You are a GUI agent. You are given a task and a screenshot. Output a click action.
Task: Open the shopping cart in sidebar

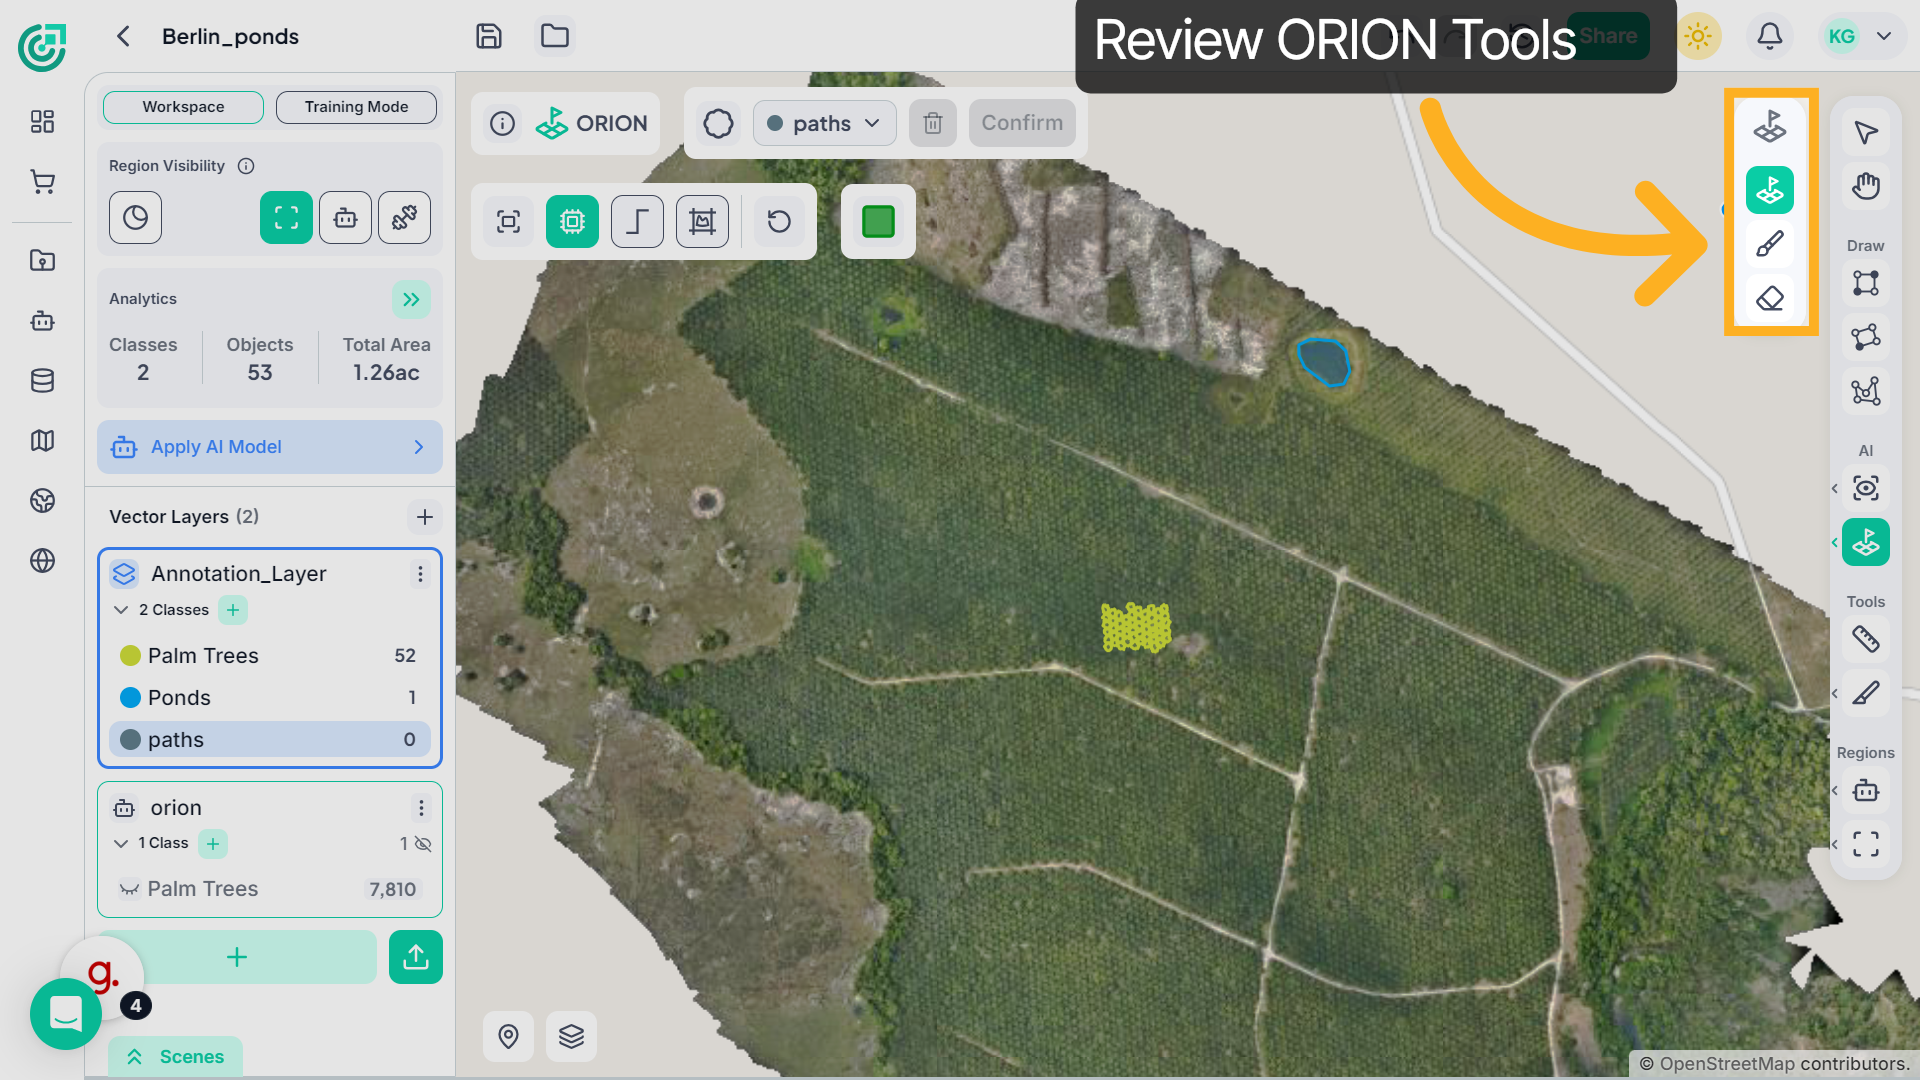42,182
